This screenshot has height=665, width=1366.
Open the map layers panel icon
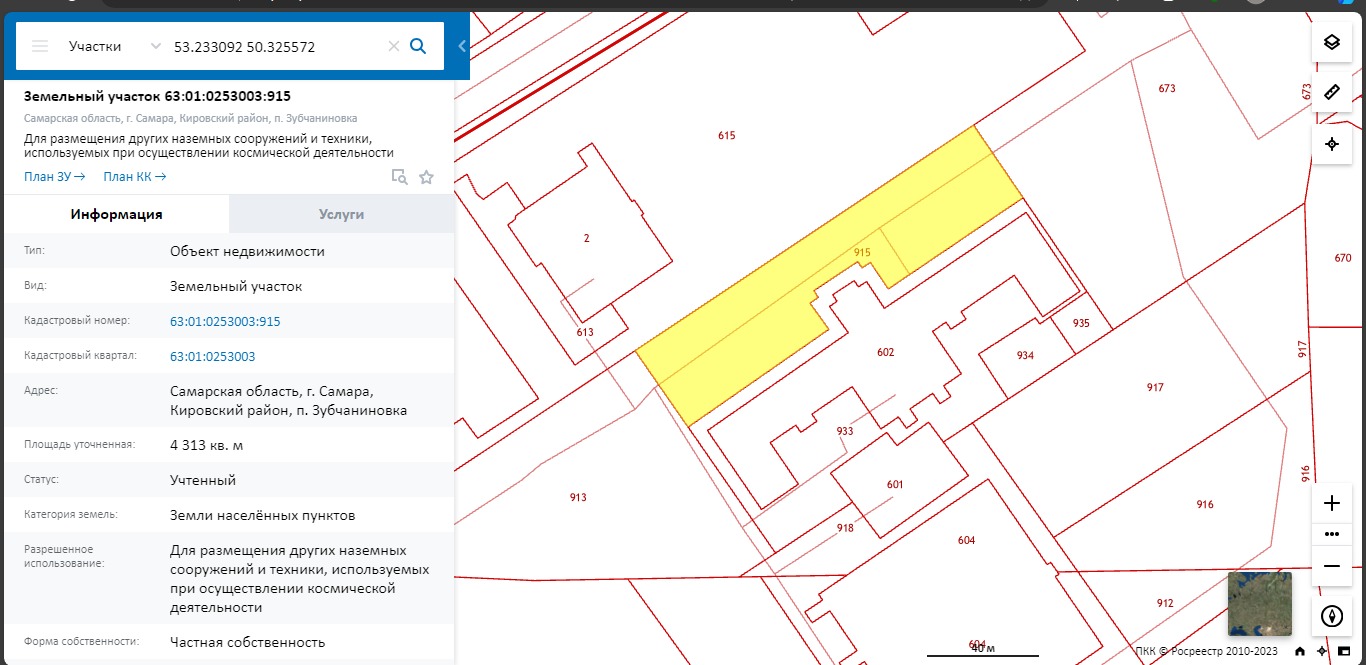tap(1331, 42)
